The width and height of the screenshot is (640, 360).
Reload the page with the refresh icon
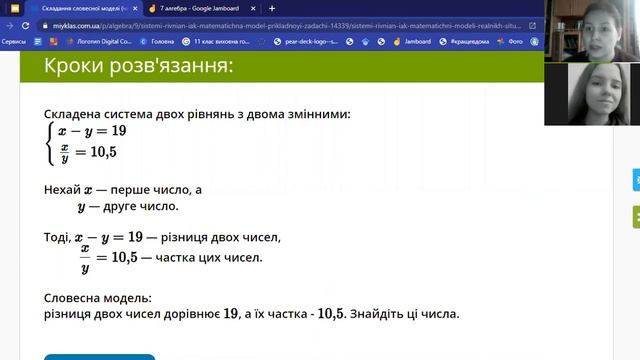pyautogui.click(x=26, y=26)
